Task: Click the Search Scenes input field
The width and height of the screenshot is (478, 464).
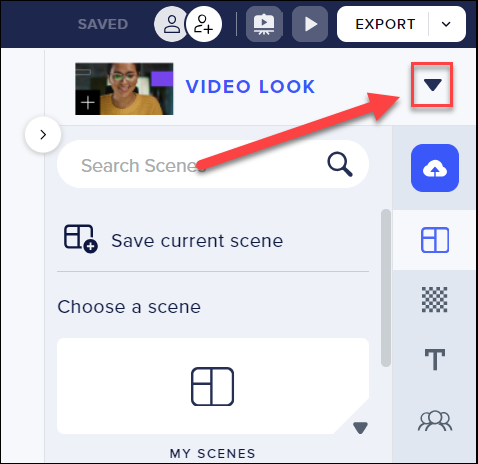Action: tap(213, 164)
